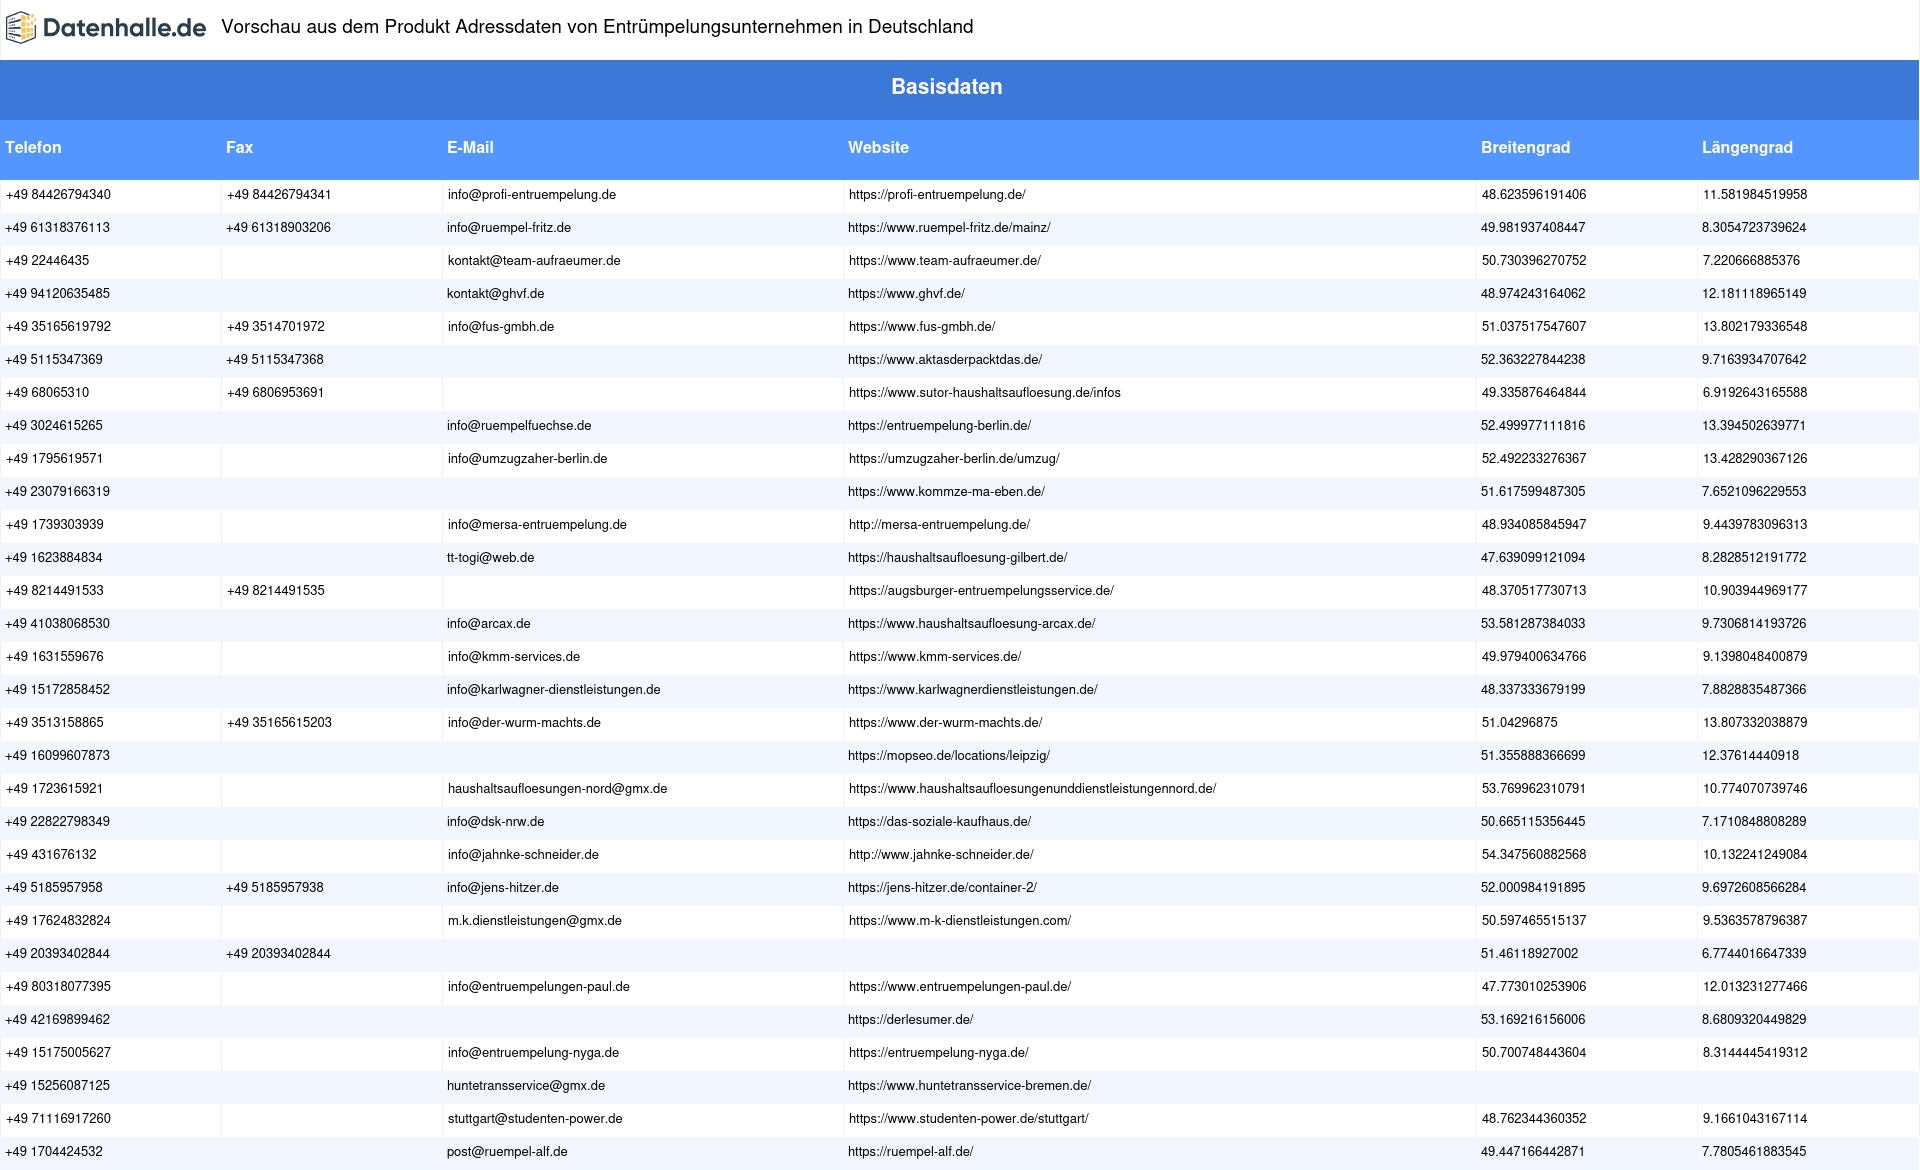Select latitude value 48.623596191406
The image size is (1920, 1170).
click(x=1534, y=195)
